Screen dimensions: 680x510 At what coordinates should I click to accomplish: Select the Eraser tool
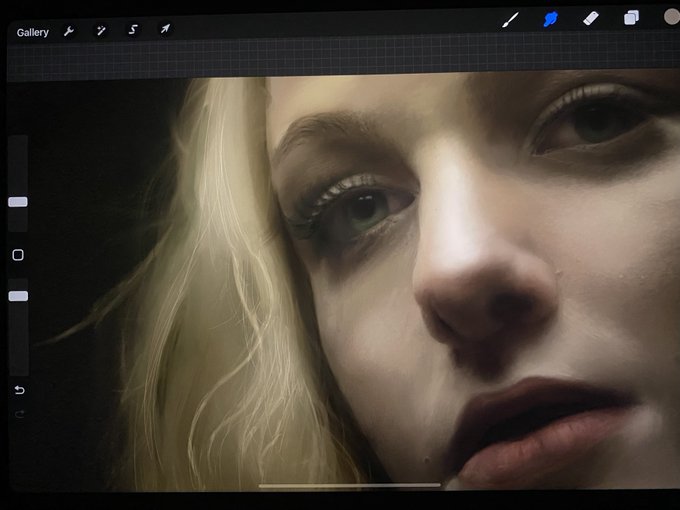tap(591, 19)
